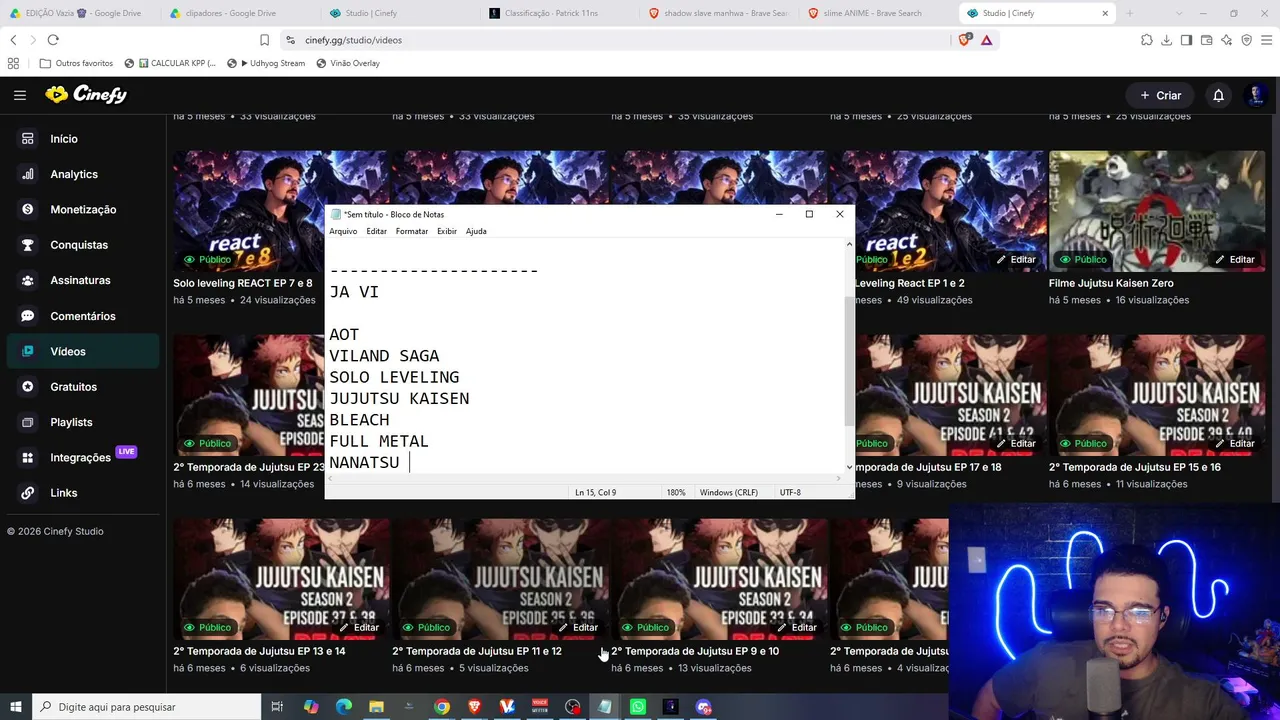Open the browser main menu icon

(x=1266, y=40)
